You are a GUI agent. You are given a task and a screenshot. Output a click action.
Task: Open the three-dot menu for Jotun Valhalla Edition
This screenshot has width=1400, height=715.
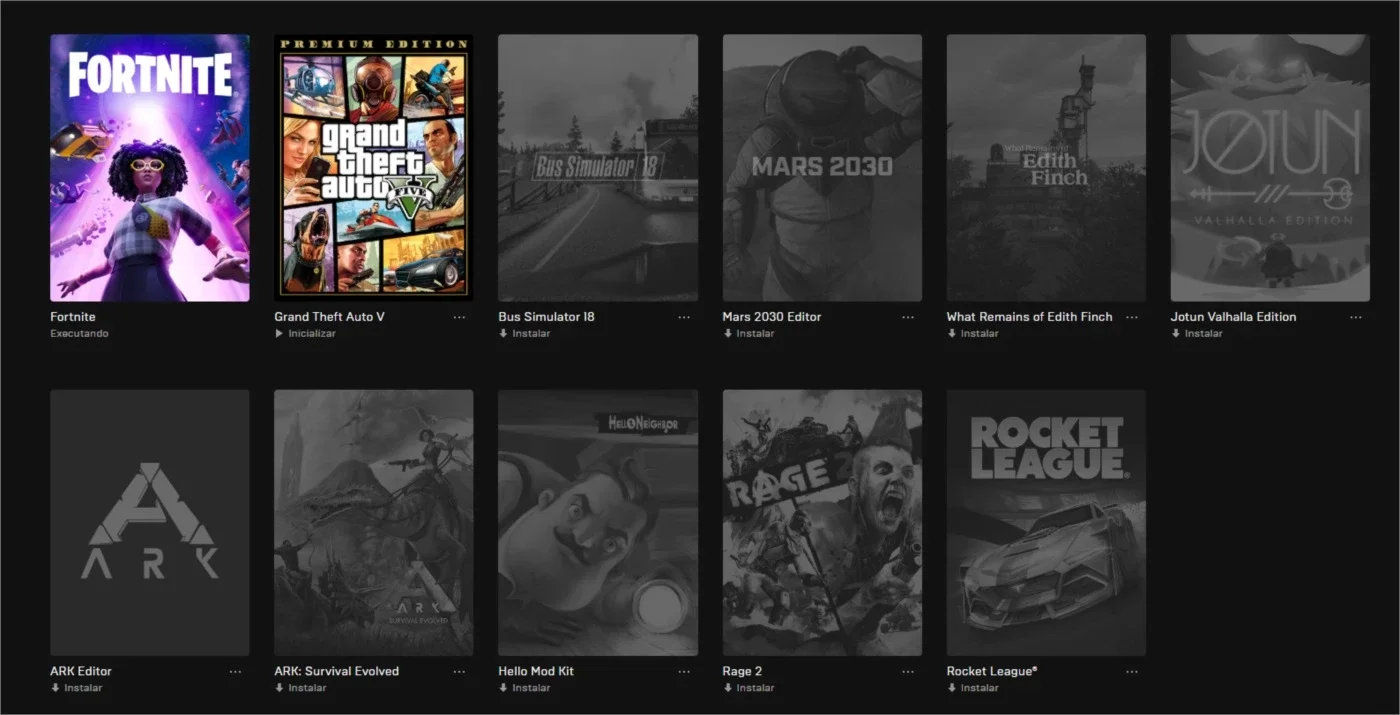[x=1355, y=317]
